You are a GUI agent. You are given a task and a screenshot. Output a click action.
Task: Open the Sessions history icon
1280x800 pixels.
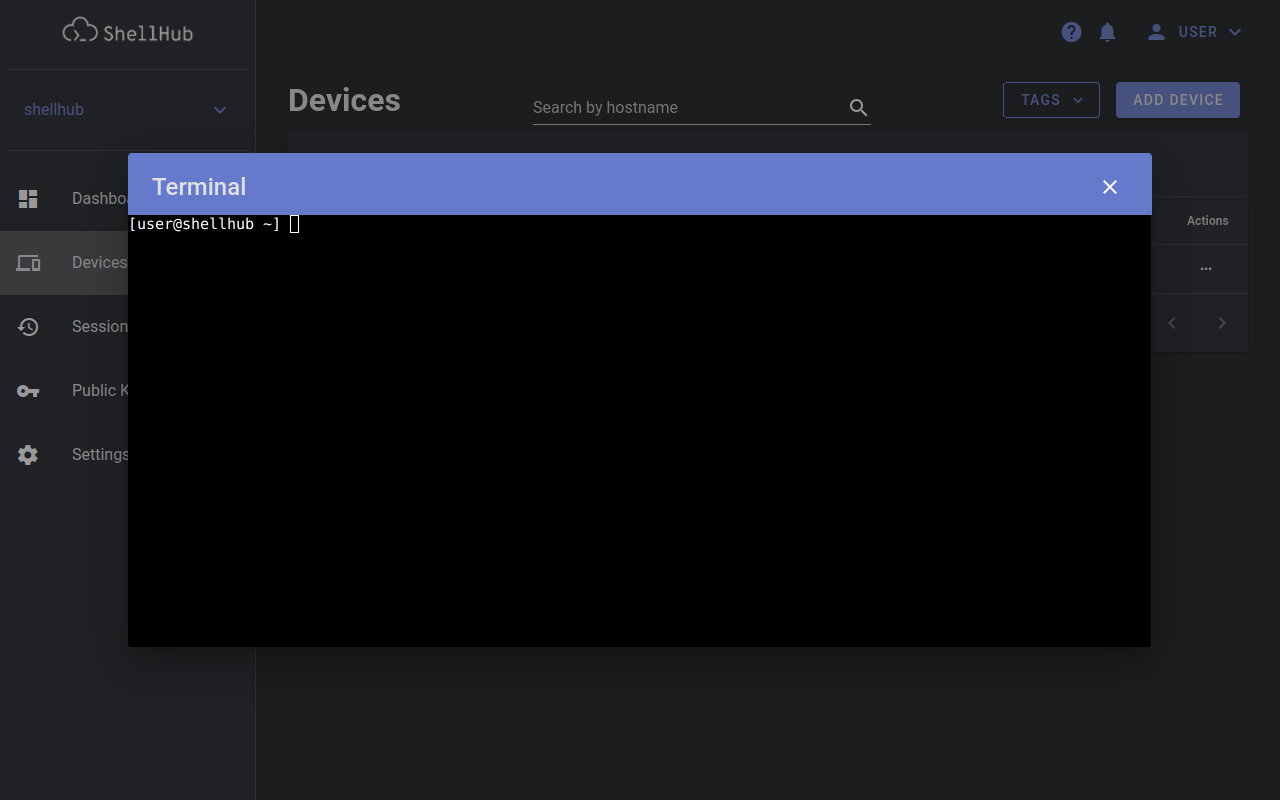pyautogui.click(x=28, y=326)
